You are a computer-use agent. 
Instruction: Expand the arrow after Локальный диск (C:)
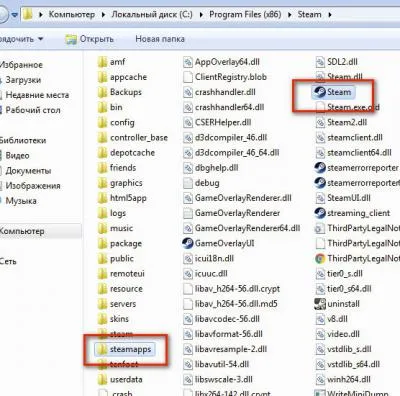pos(201,15)
